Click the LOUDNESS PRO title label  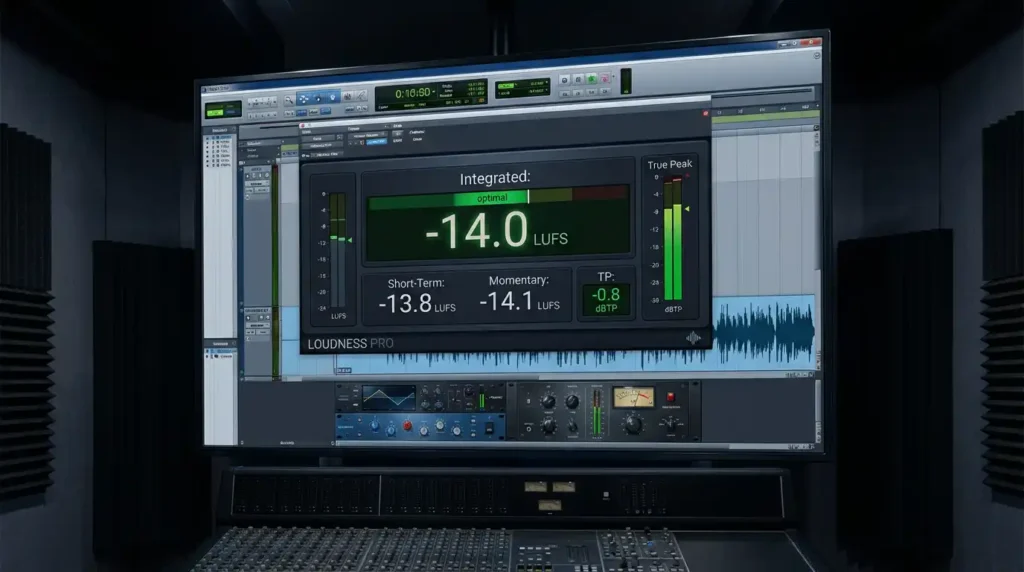(351, 343)
